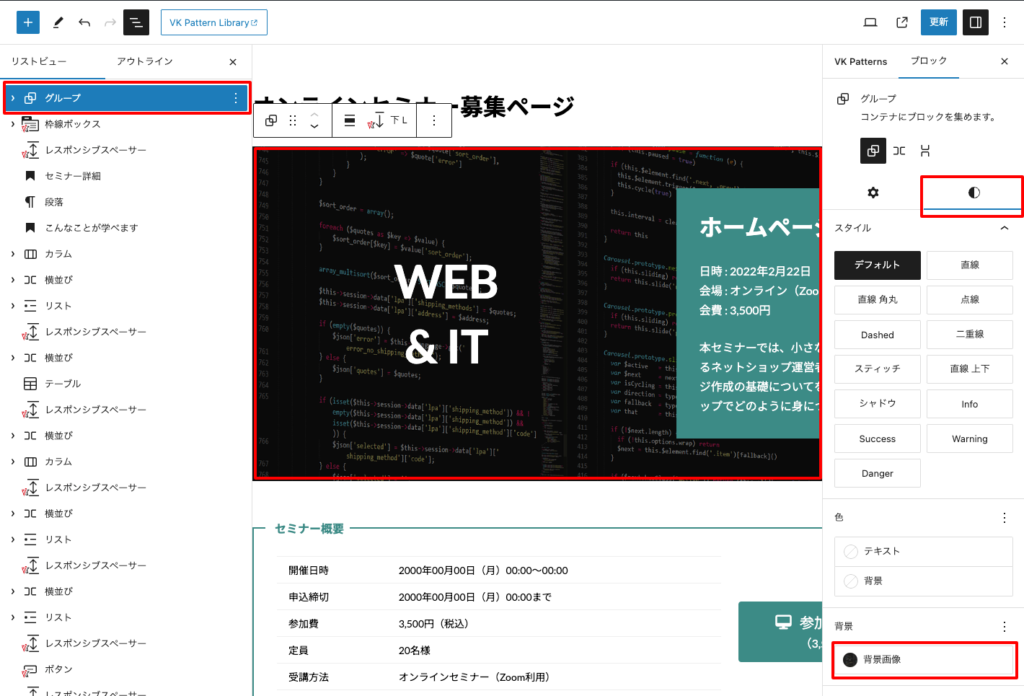Toggle the document overview list view button

point(136,22)
